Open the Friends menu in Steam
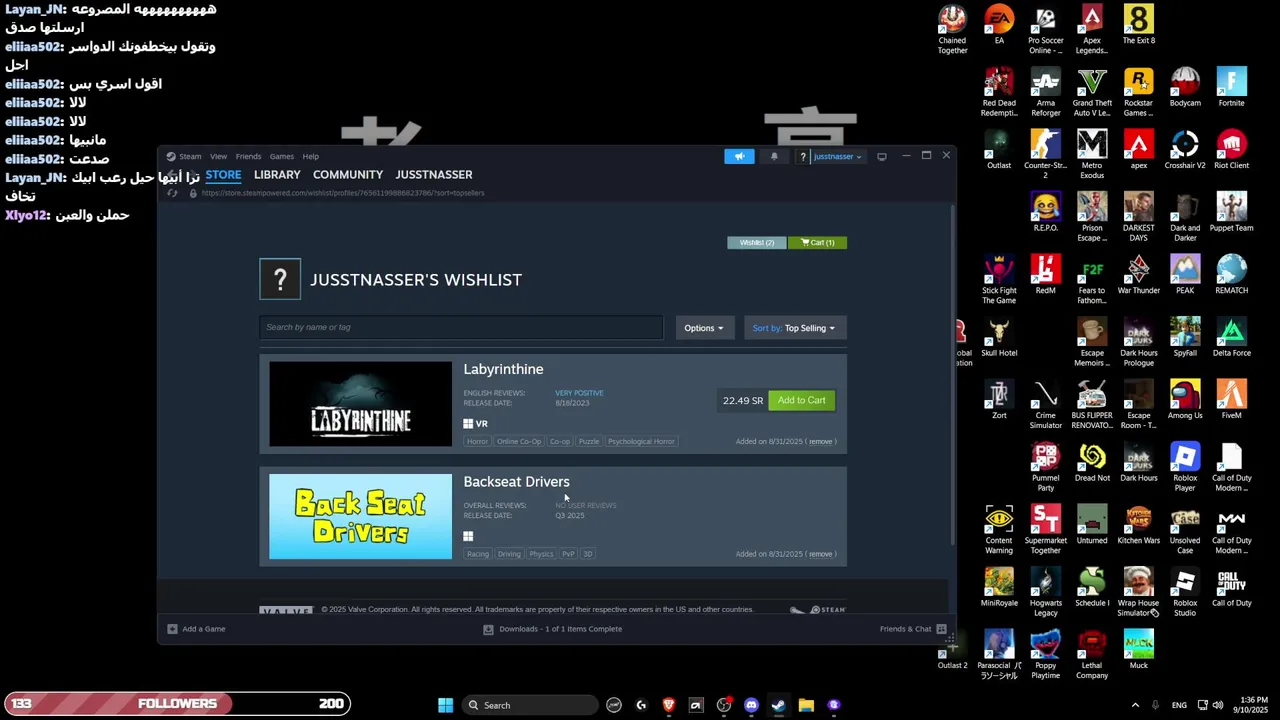The height and width of the screenshot is (720, 1280). pos(248,156)
